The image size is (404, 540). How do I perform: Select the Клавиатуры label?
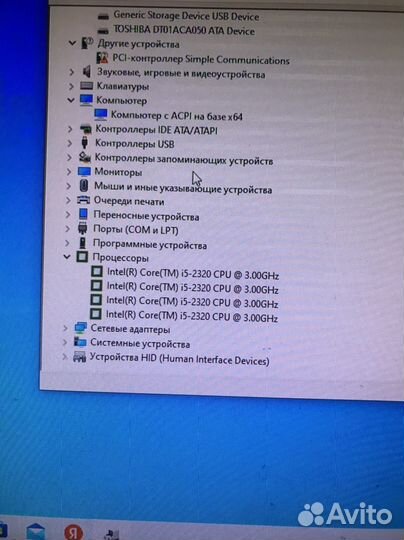pos(123,86)
